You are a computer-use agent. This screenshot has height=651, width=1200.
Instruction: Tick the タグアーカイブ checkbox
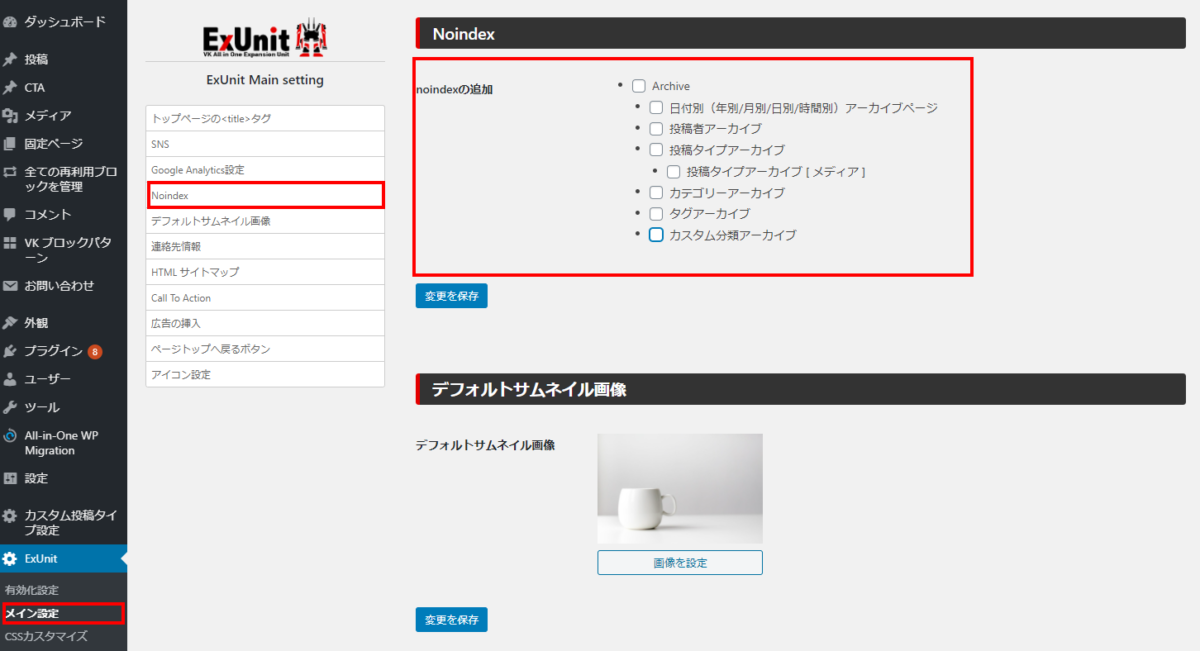click(656, 214)
